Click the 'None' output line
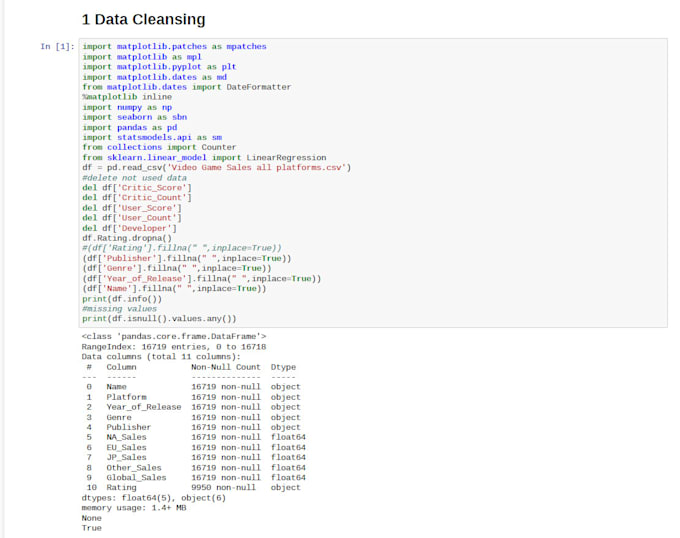 (92, 518)
